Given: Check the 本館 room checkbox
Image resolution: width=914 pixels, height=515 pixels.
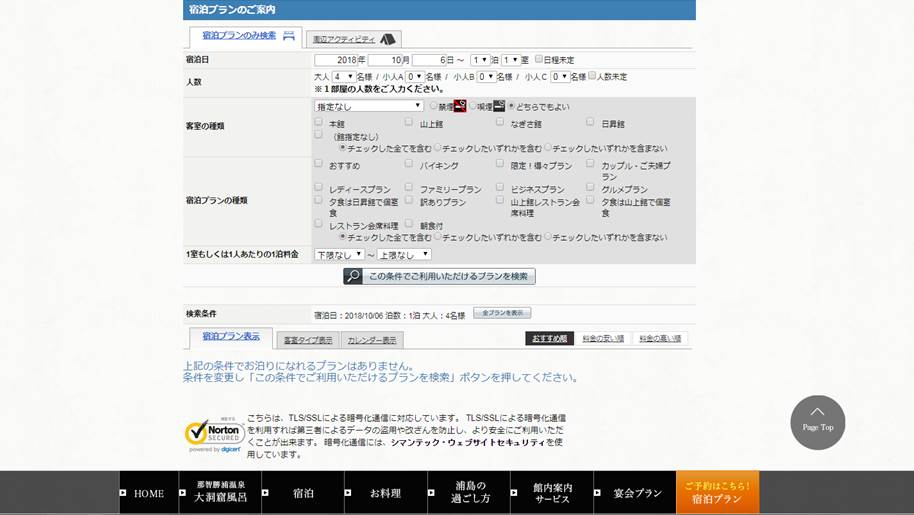Looking at the screenshot, I should pos(318,122).
